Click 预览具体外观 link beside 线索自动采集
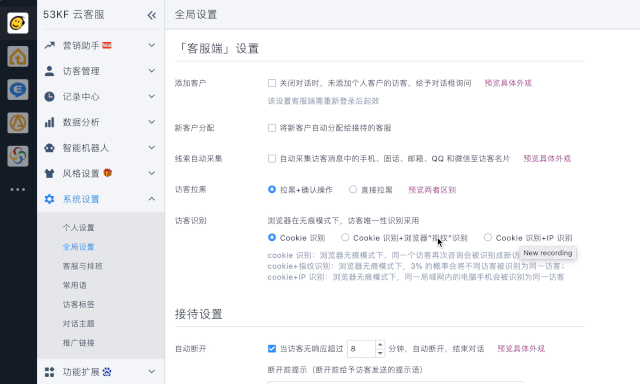 click(547, 159)
